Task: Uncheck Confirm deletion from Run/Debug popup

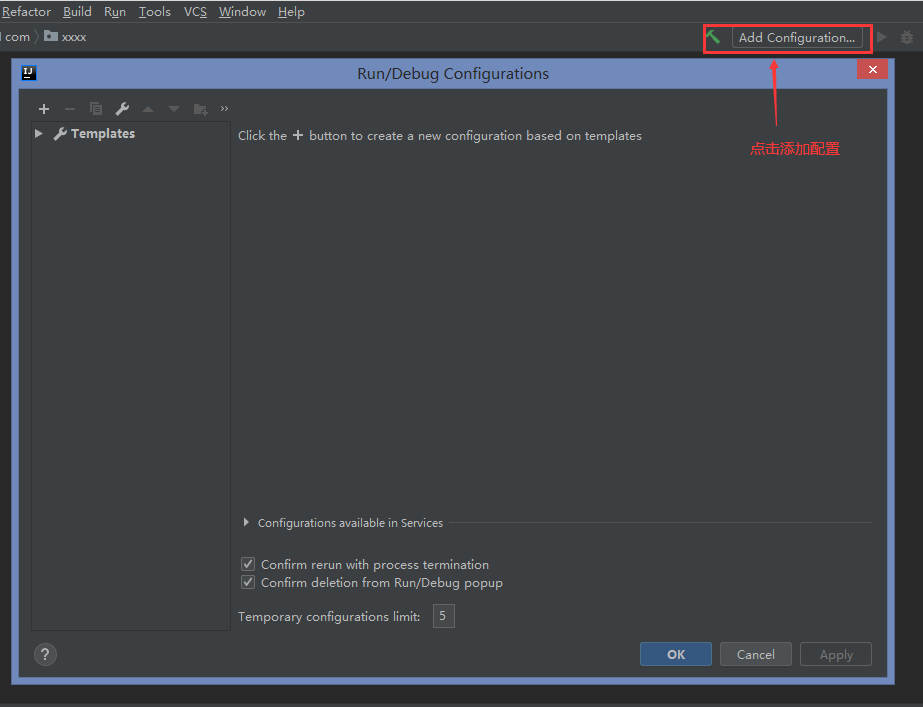Action: [248, 583]
